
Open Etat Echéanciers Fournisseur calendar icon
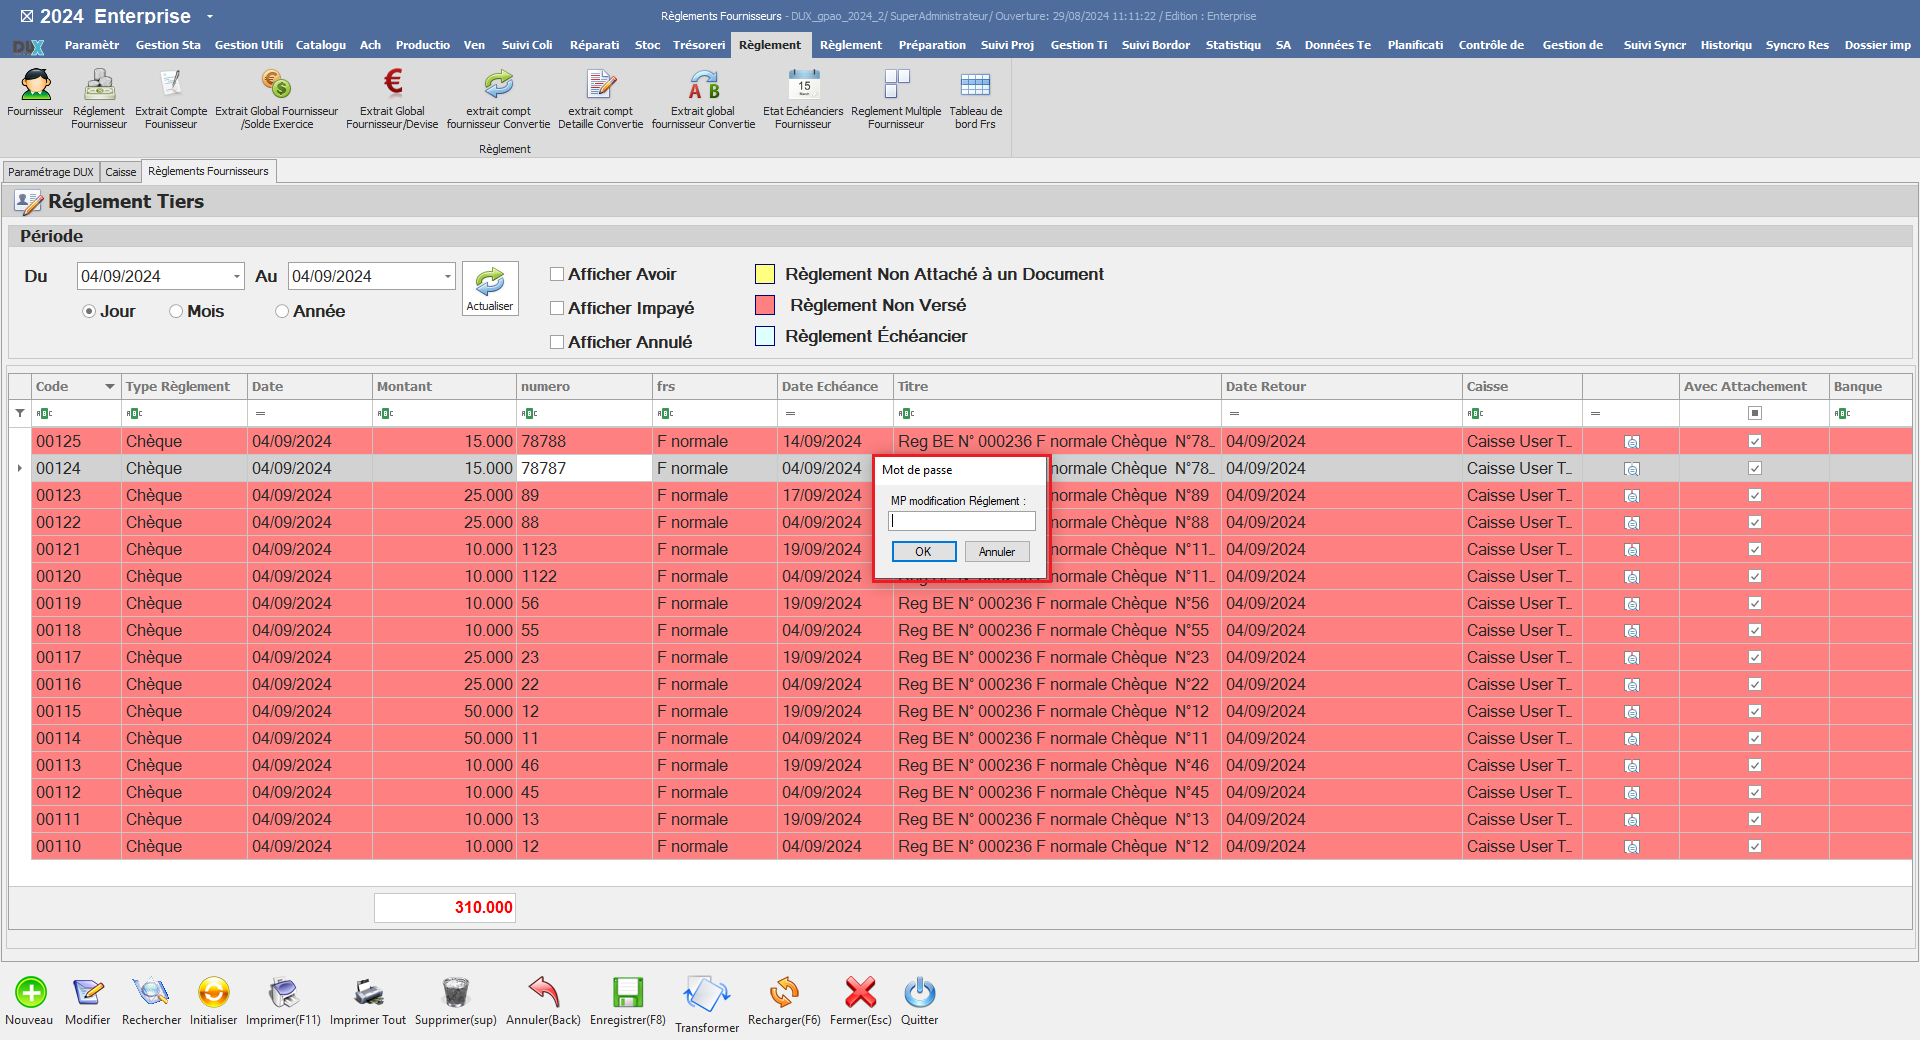(x=803, y=85)
